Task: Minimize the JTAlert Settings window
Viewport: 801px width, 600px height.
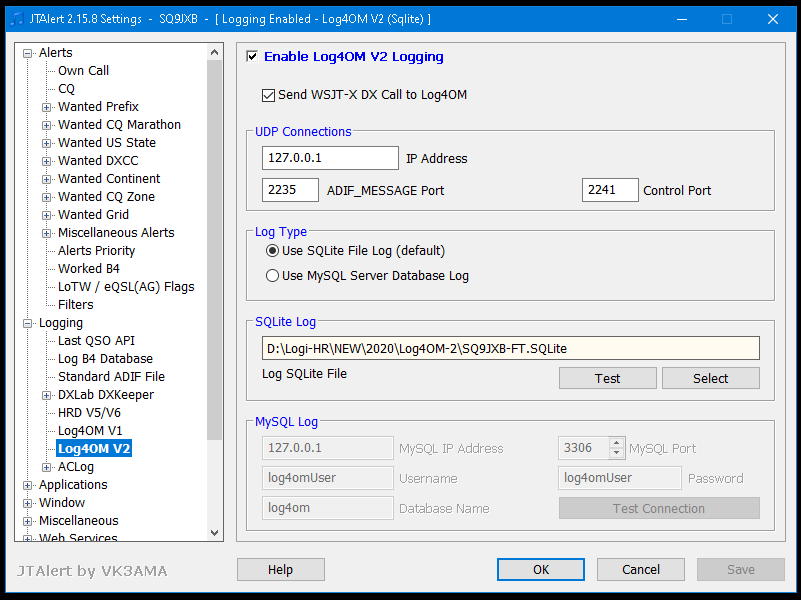Action: 681,19
